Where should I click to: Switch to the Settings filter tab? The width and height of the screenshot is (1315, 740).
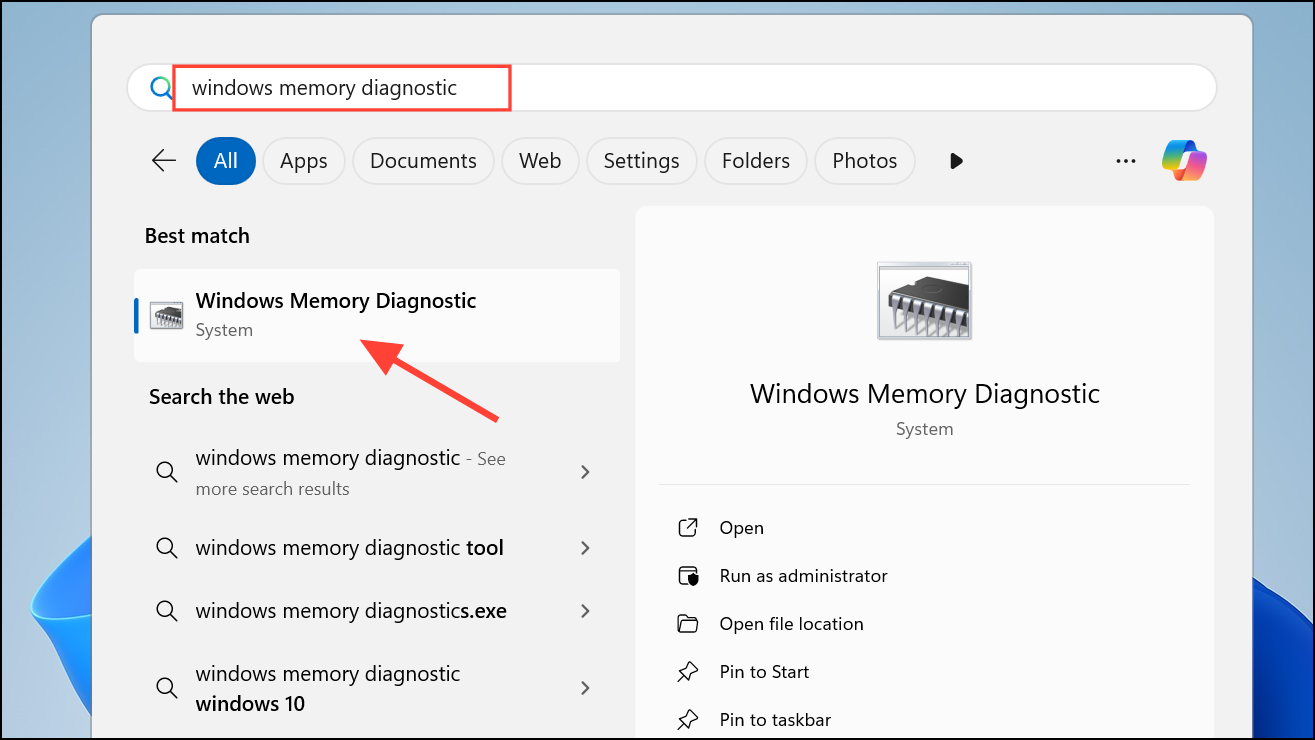(x=641, y=161)
